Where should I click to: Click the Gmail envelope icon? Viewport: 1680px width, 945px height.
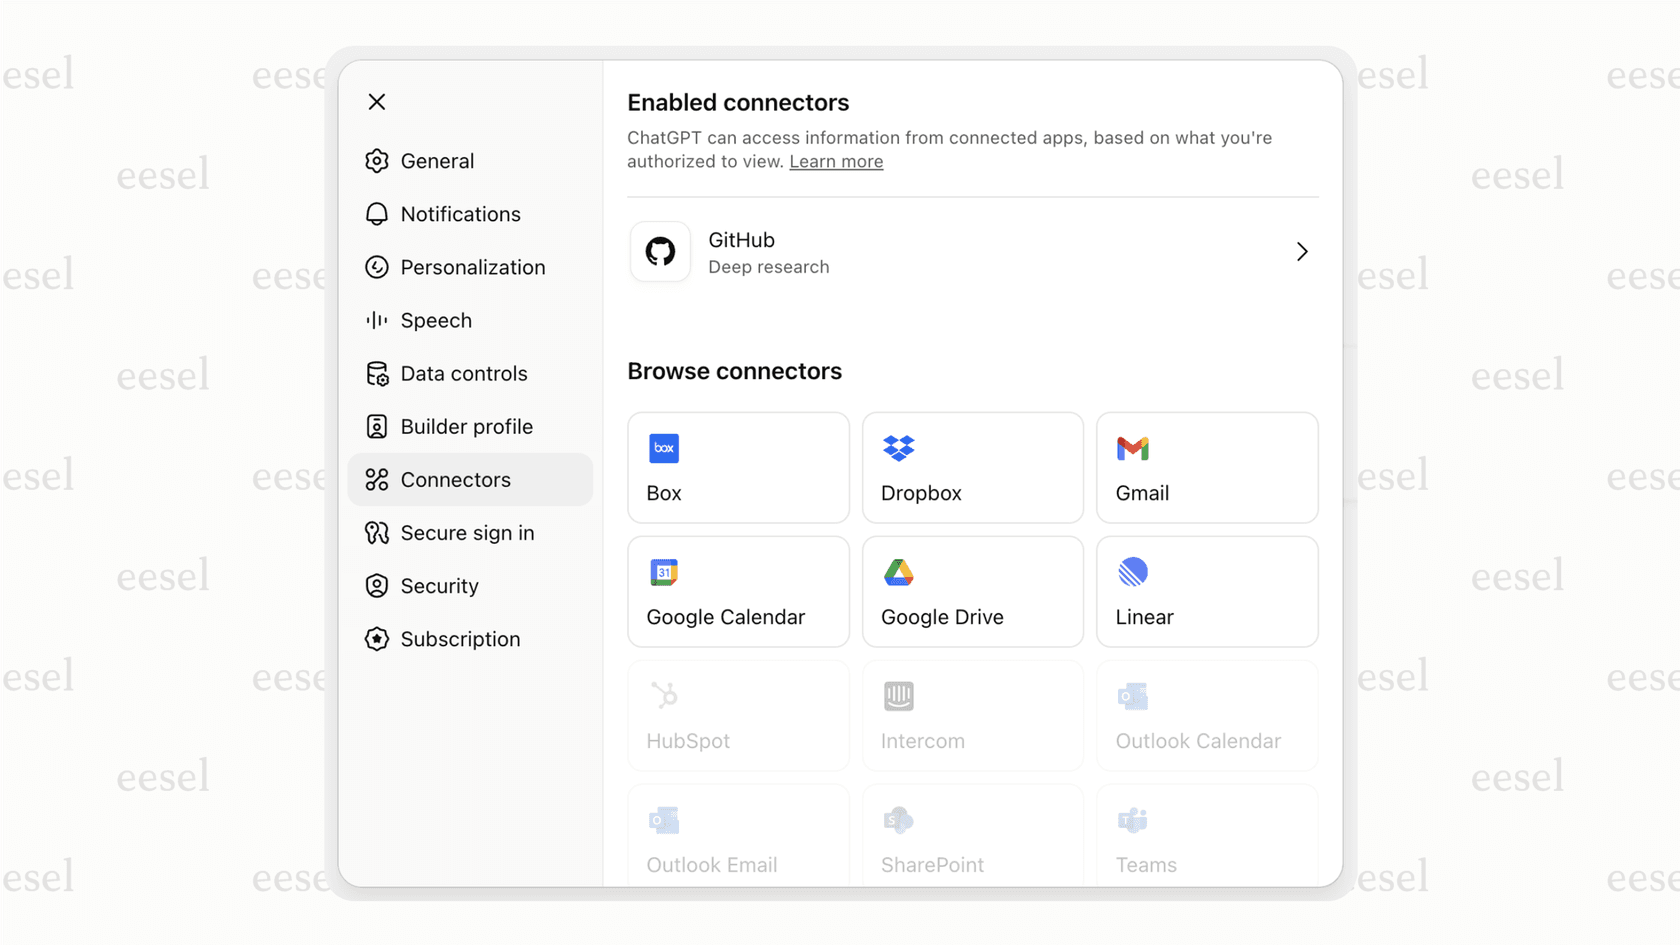1131,448
